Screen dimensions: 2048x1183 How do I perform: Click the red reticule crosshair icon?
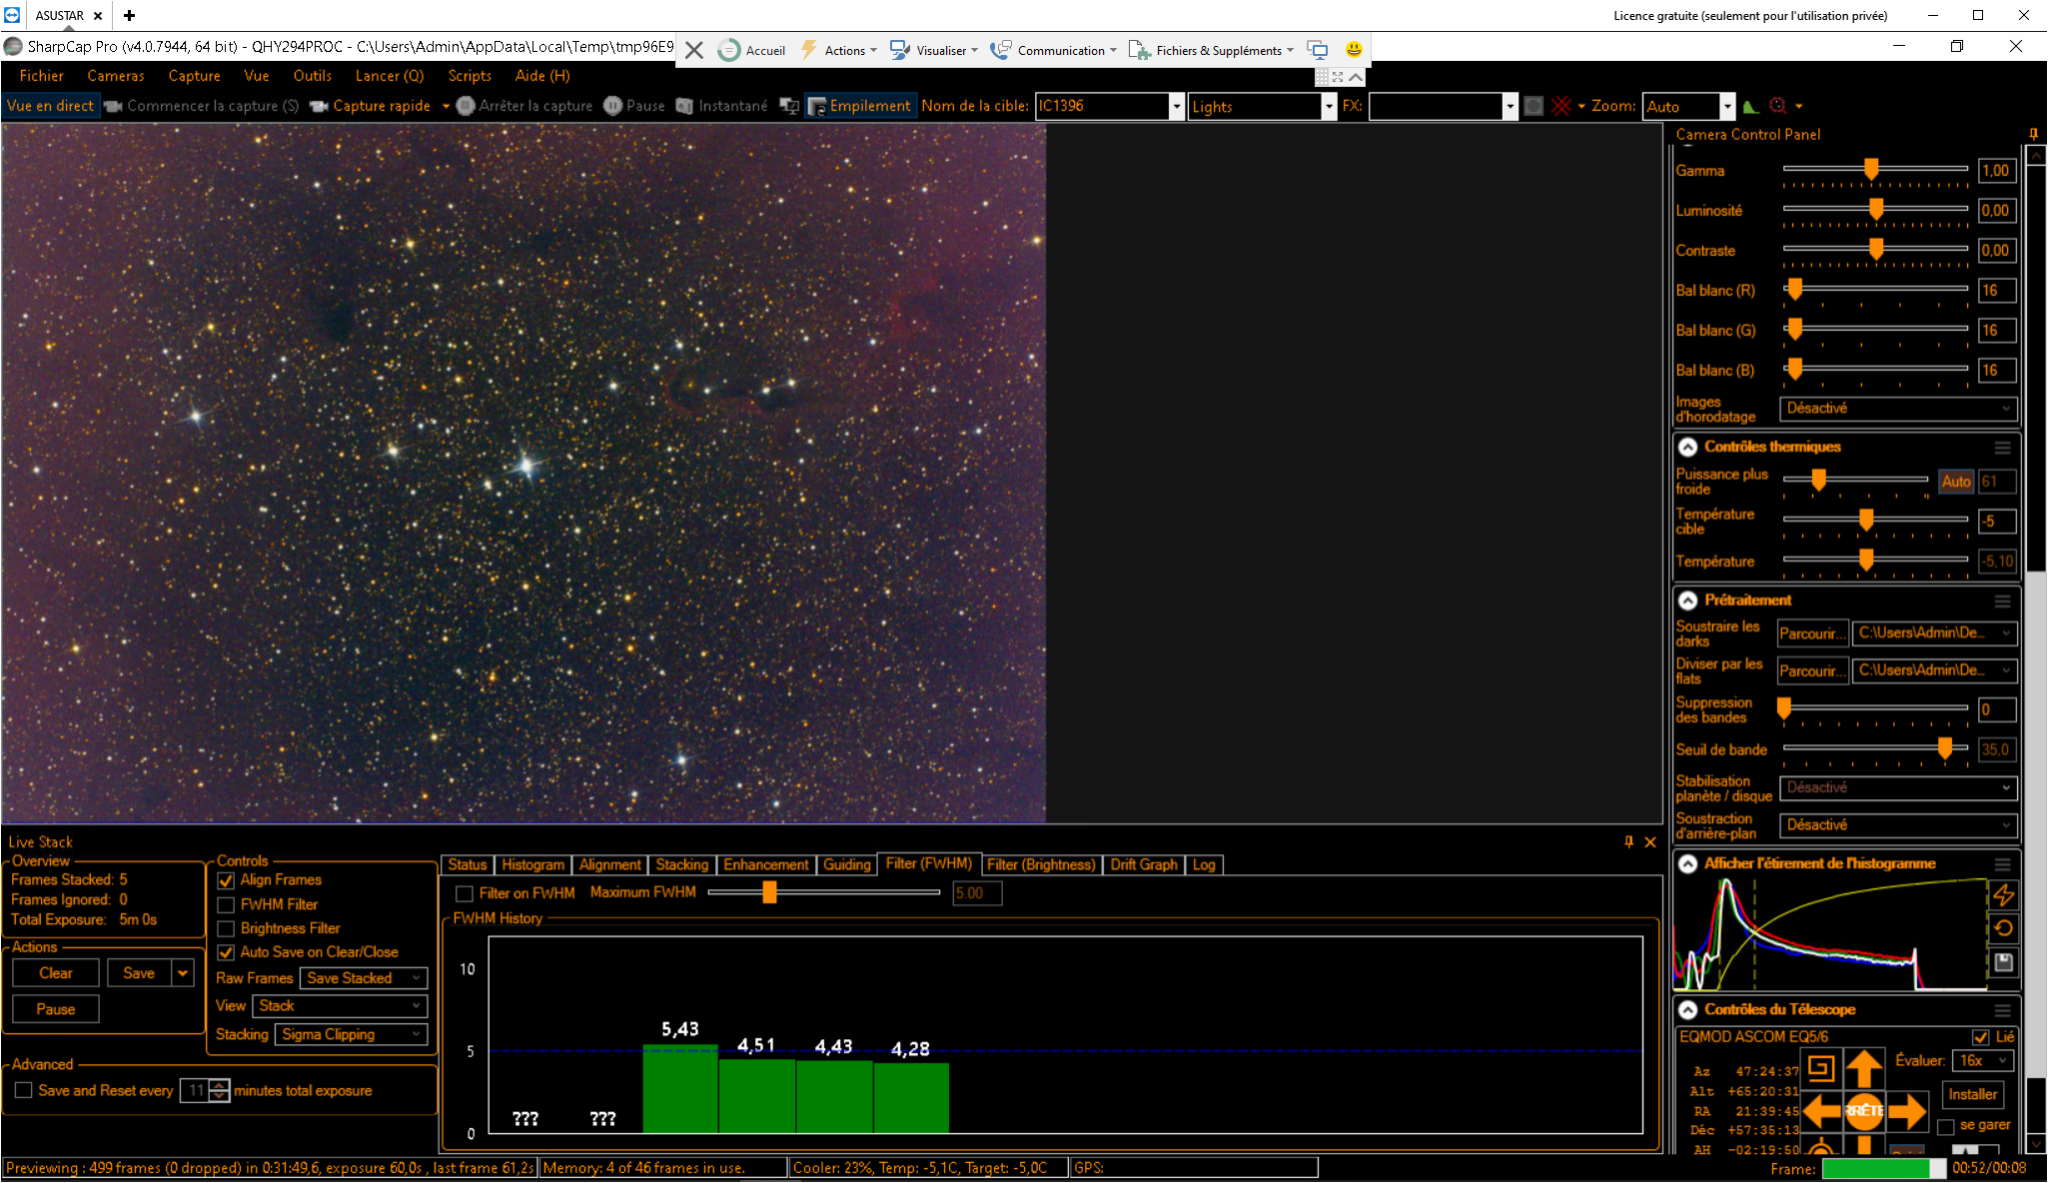[x=1561, y=106]
